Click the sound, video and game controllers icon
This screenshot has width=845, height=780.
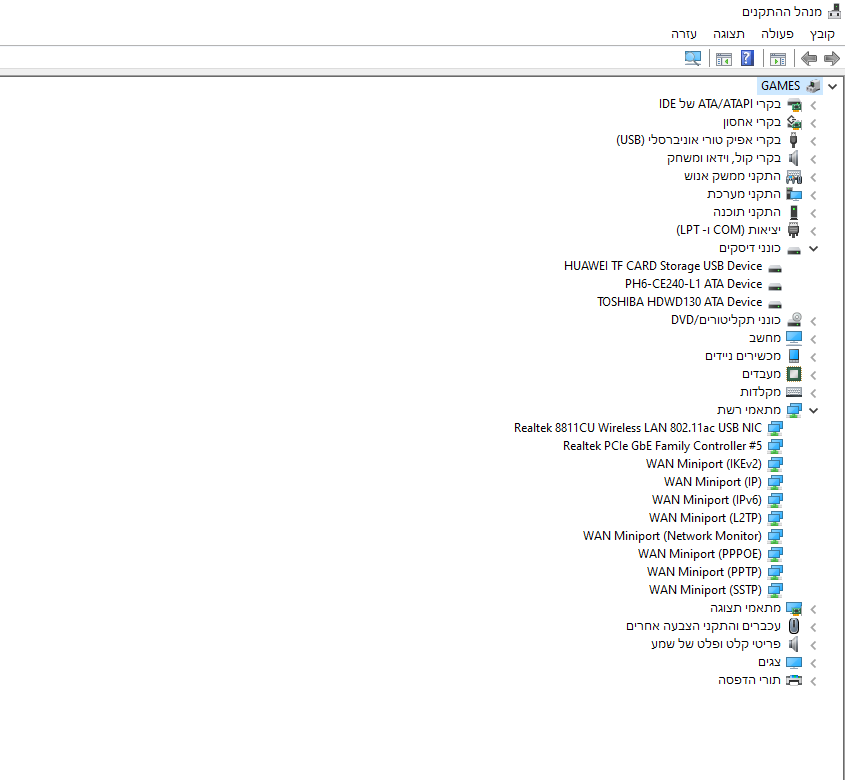(x=793, y=158)
